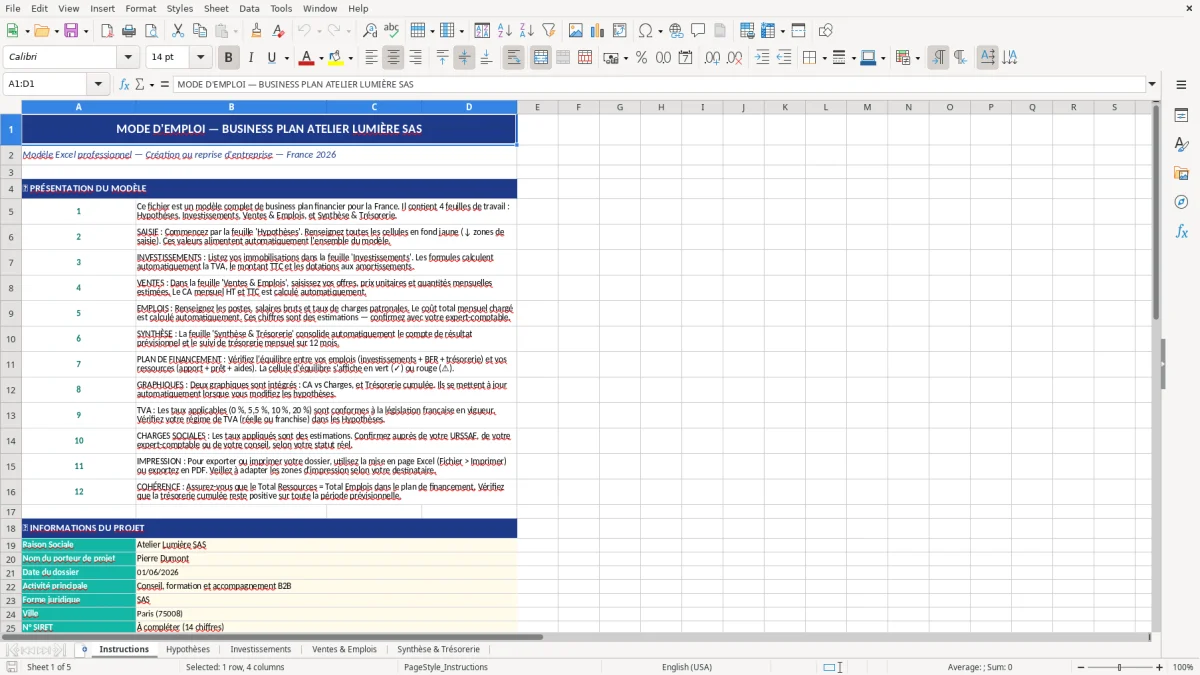Copy the selected cells
The width and height of the screenshot is (1200, 675).
[199, 31]
